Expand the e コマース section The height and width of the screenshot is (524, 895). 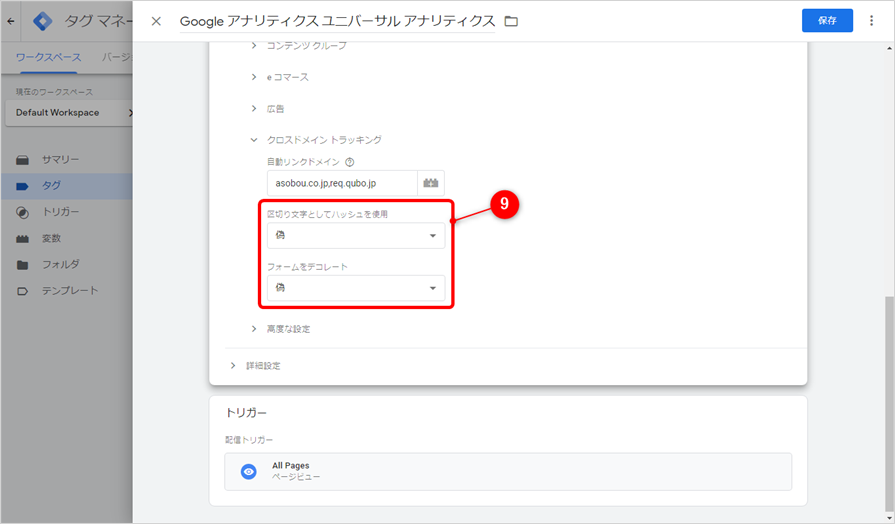(280, 77)
